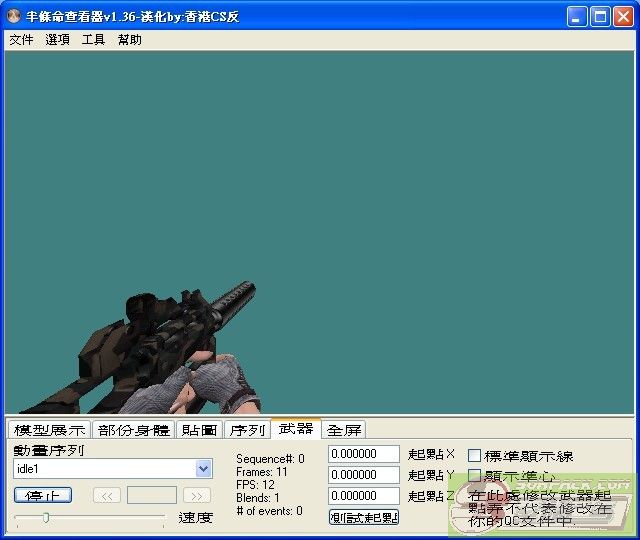Click the 起點Y value field
640x540 pixels.
364,475
